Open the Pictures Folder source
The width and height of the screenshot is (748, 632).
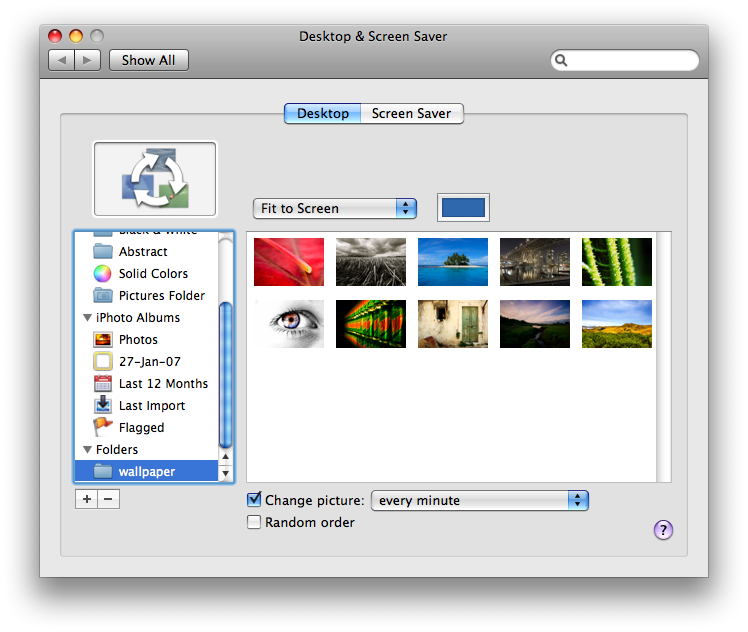(x=161, y=296)
